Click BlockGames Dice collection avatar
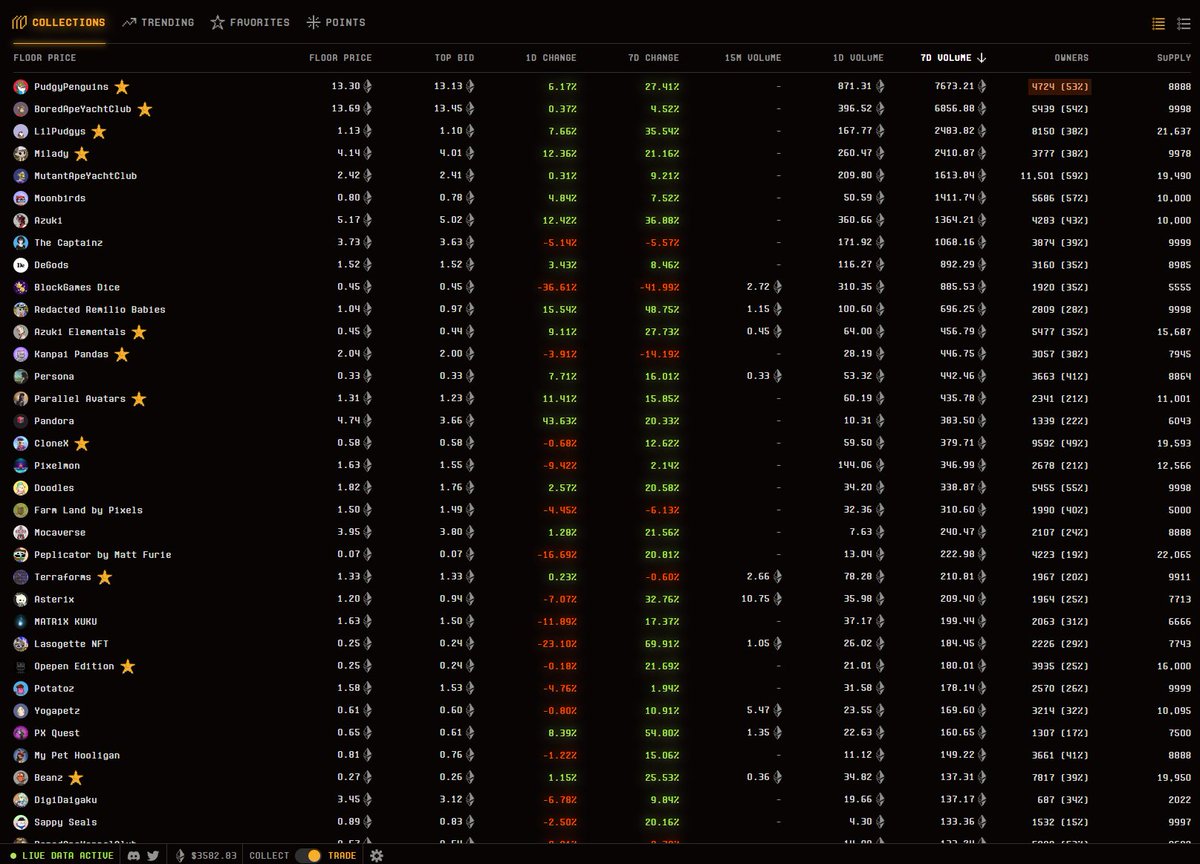The image size is (1200, 864). click(21, 287)
